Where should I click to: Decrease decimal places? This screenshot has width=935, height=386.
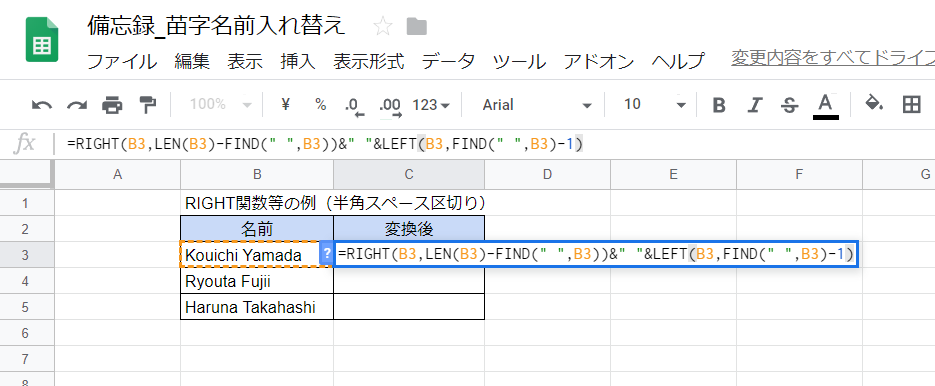pos(354,106)
